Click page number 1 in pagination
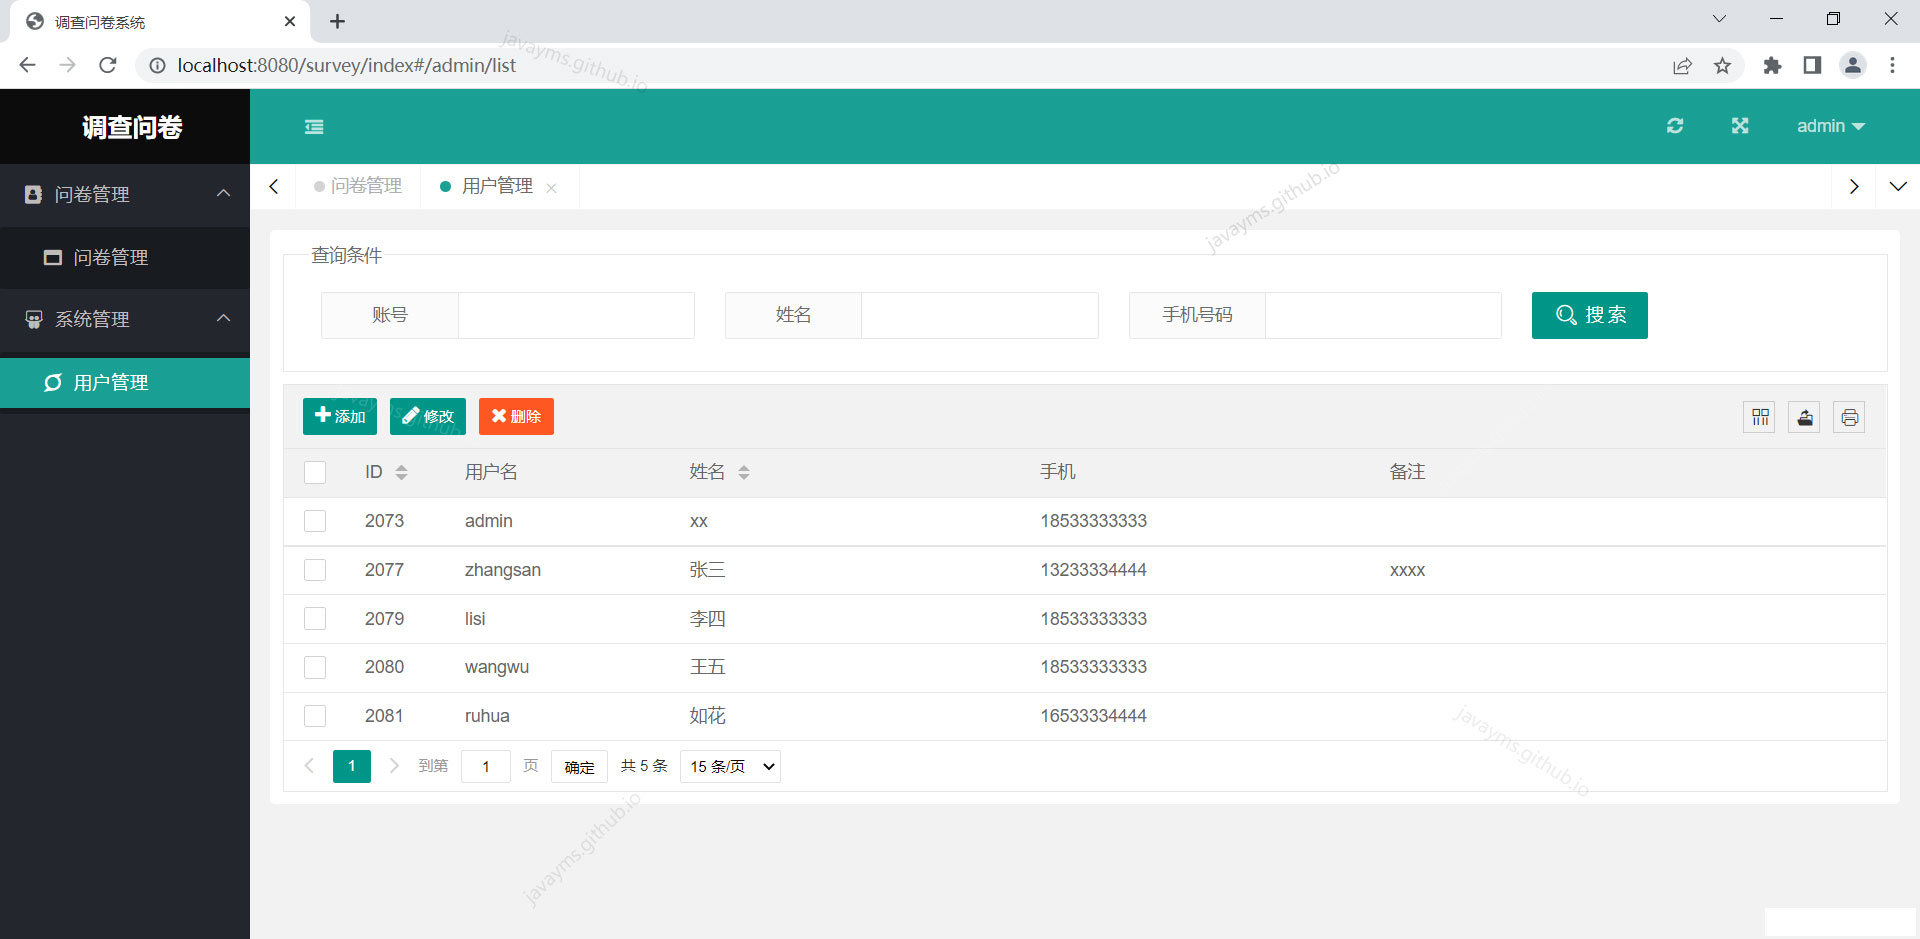Image resolution: width=1920 pixels, height=939 pixels. point(351,766)
